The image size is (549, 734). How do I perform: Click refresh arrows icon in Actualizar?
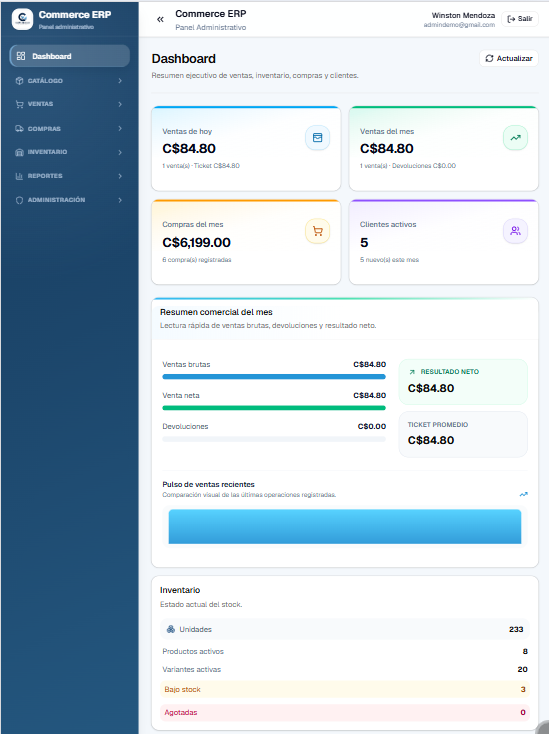[490, 59]
